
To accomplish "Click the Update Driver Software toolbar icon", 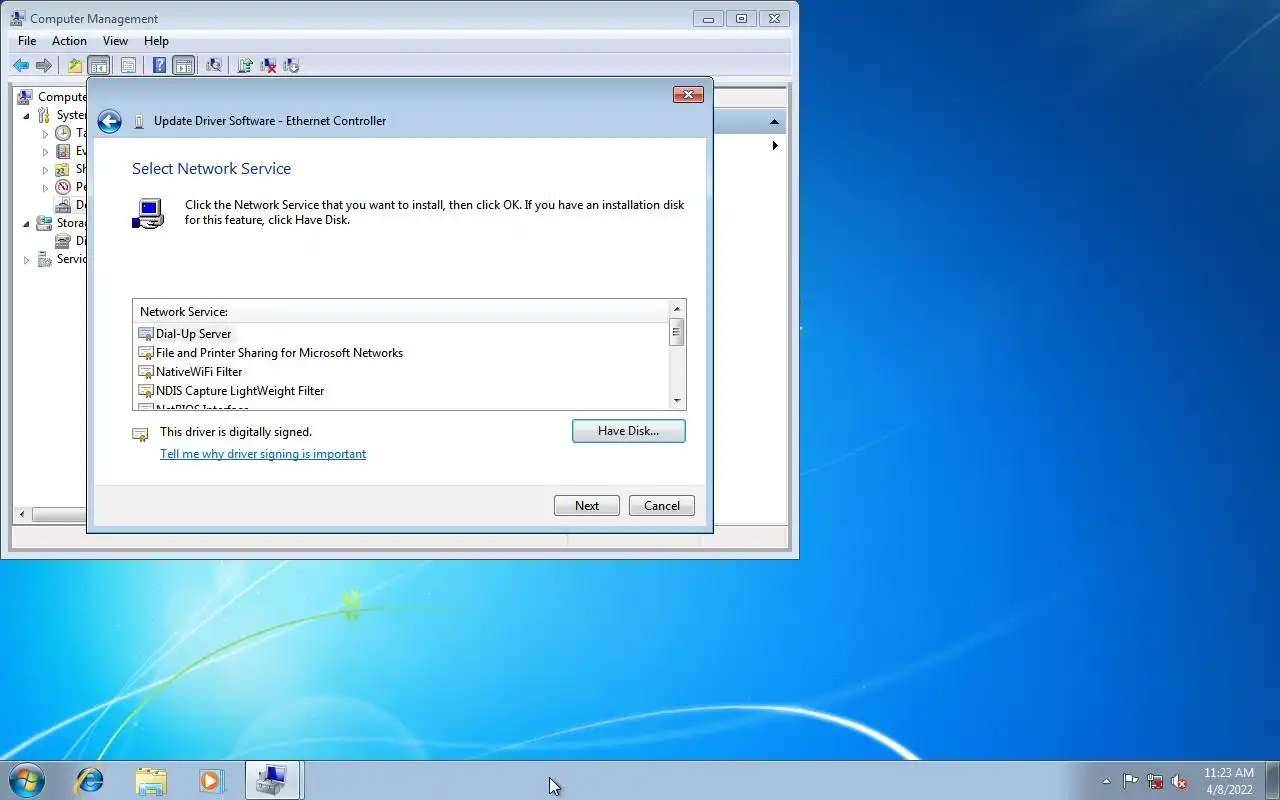I will point(244,65).
